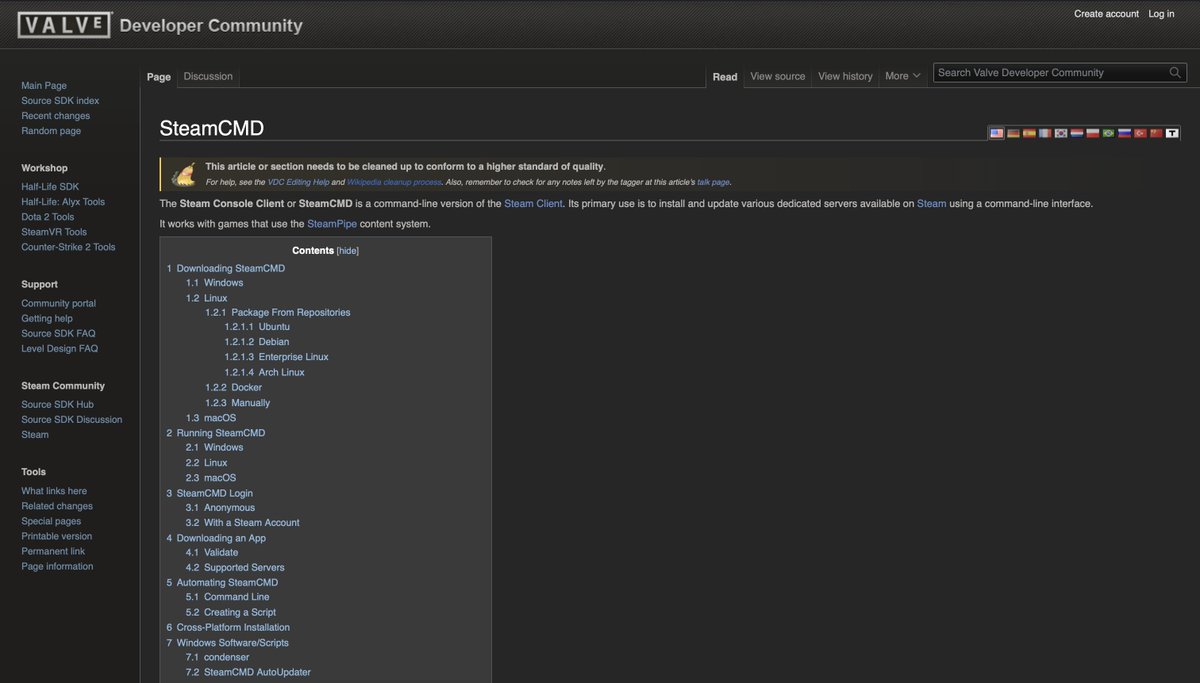Click the Log in link
1200x683 pixels.
tap(1161, 14)
